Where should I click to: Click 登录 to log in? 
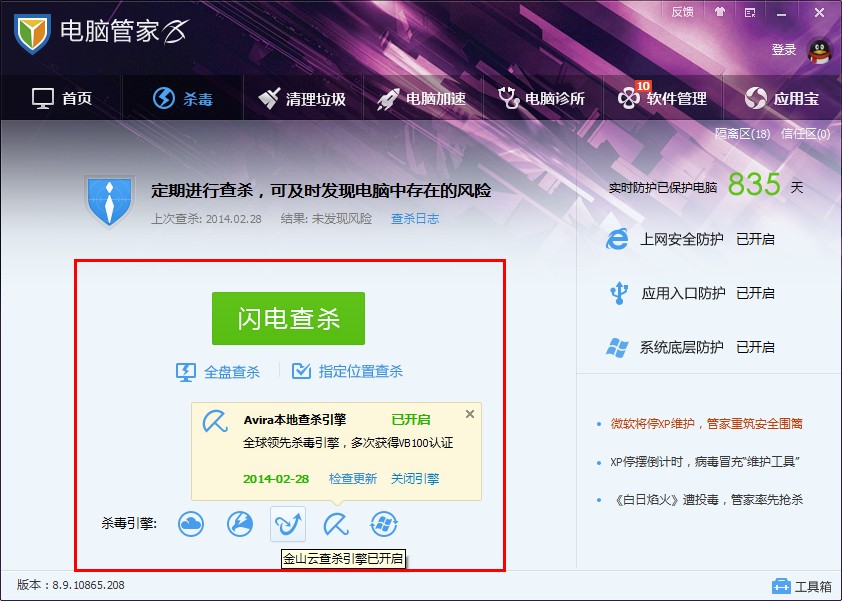(x=783, y=50)
